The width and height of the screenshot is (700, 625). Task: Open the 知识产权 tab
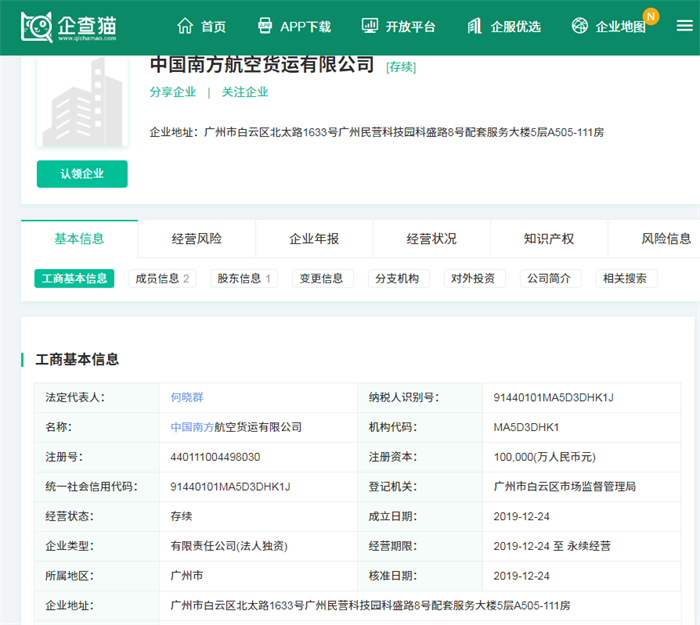click(549, 239)
